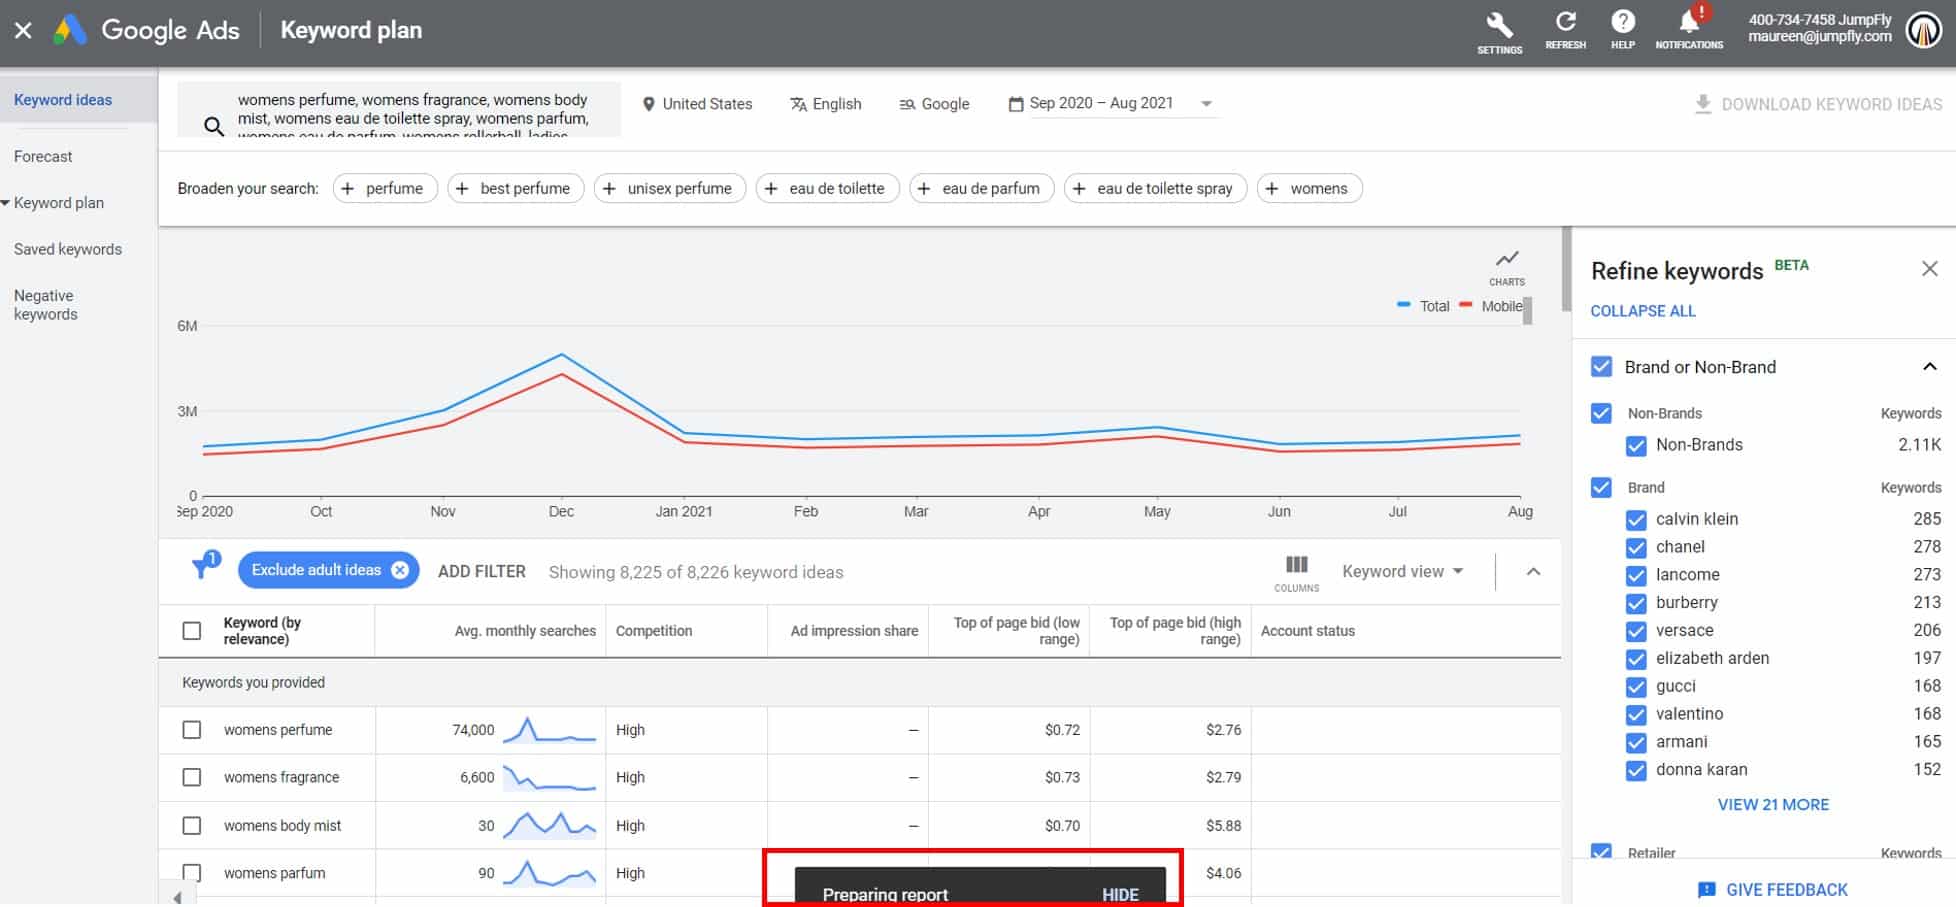1956x907 pixels.
Task: Click the horizontal scroll left arrow
Action: pos(178,896)
